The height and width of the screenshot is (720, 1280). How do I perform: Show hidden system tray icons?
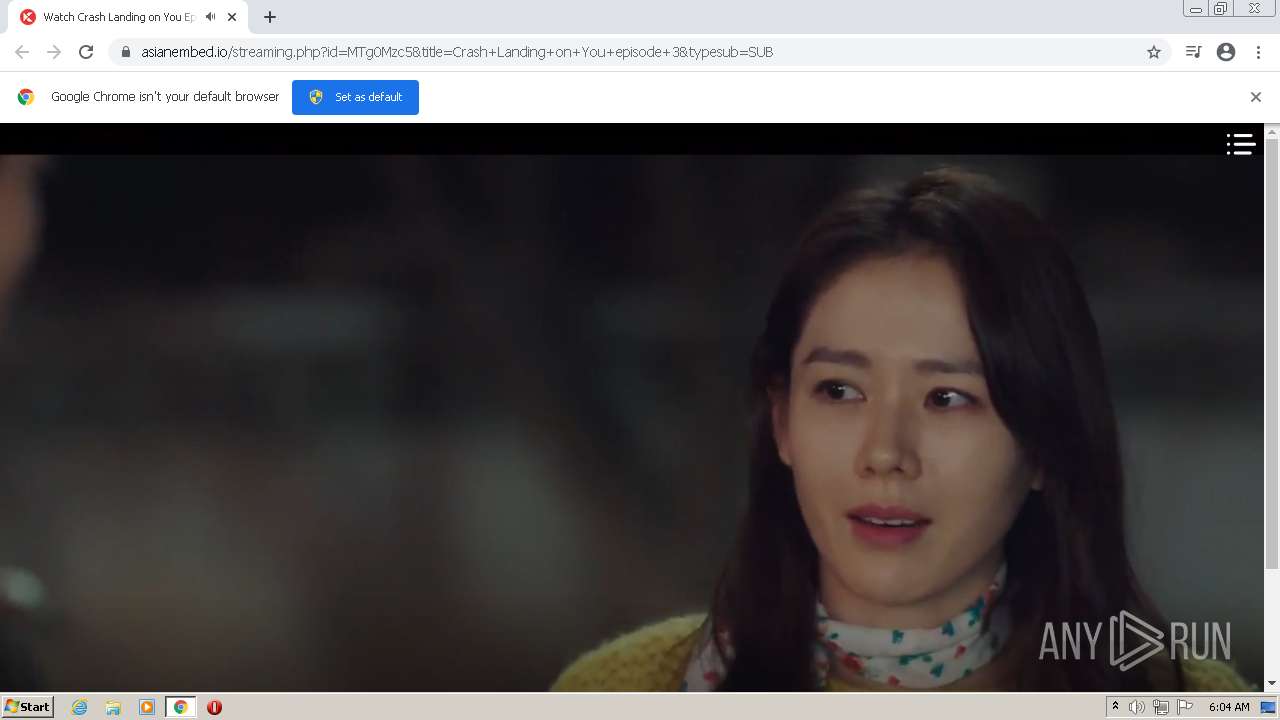1116,707
